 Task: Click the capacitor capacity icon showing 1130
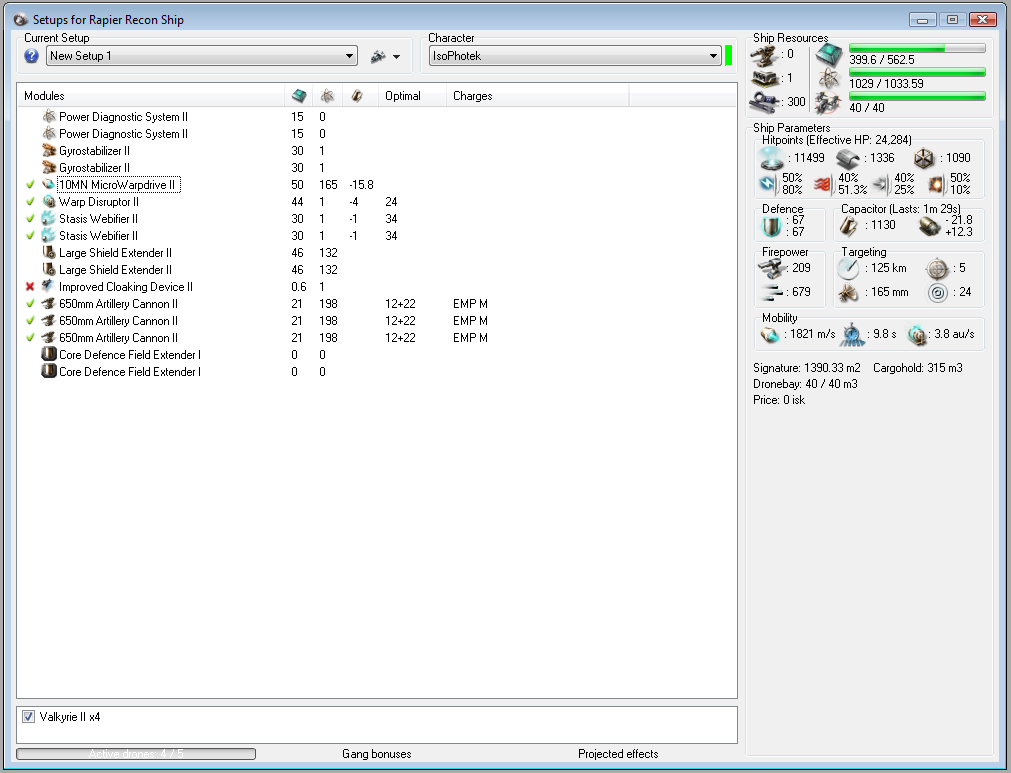click(849, 226)
